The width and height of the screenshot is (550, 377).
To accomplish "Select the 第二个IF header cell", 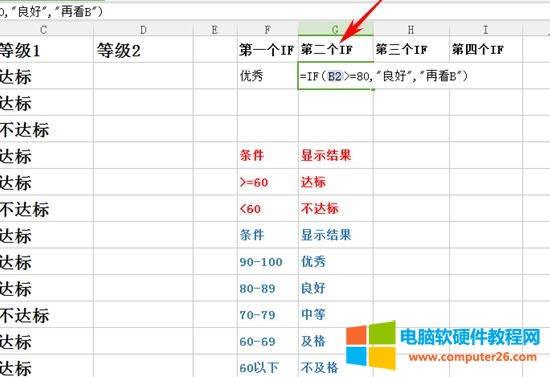I will [x=335, y=49].
